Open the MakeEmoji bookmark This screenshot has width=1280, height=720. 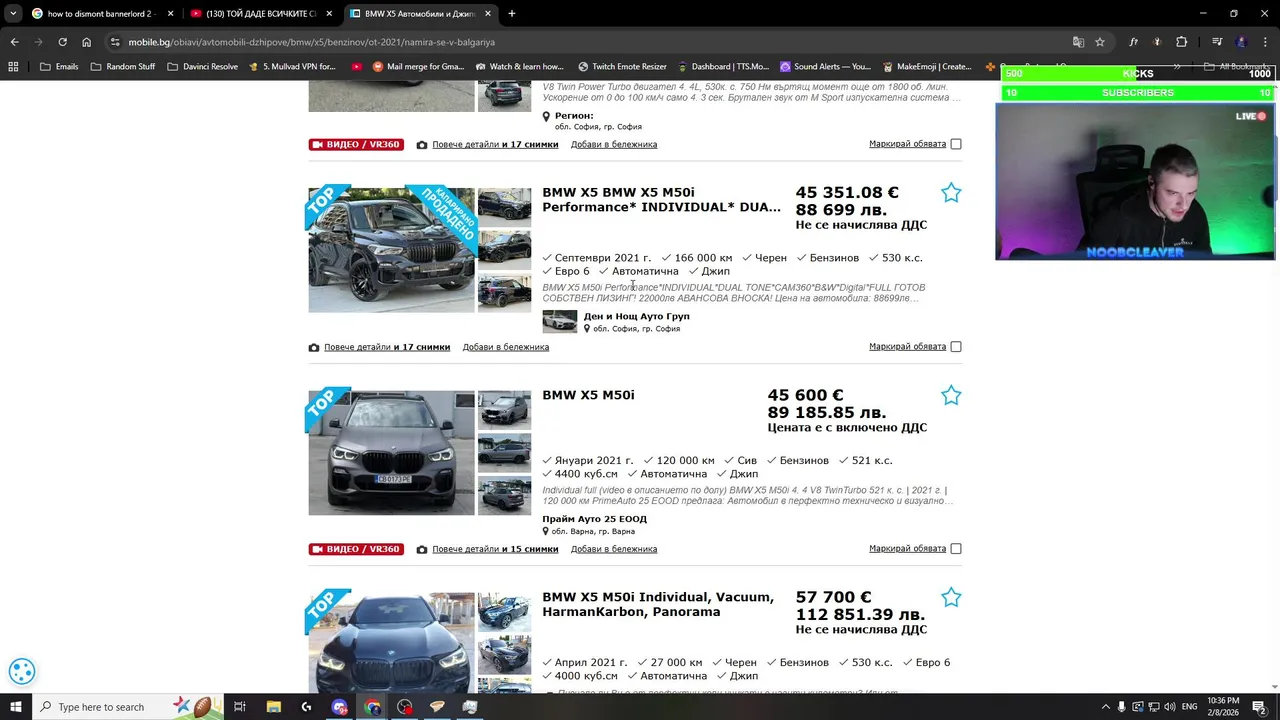(x=928, y=67)
